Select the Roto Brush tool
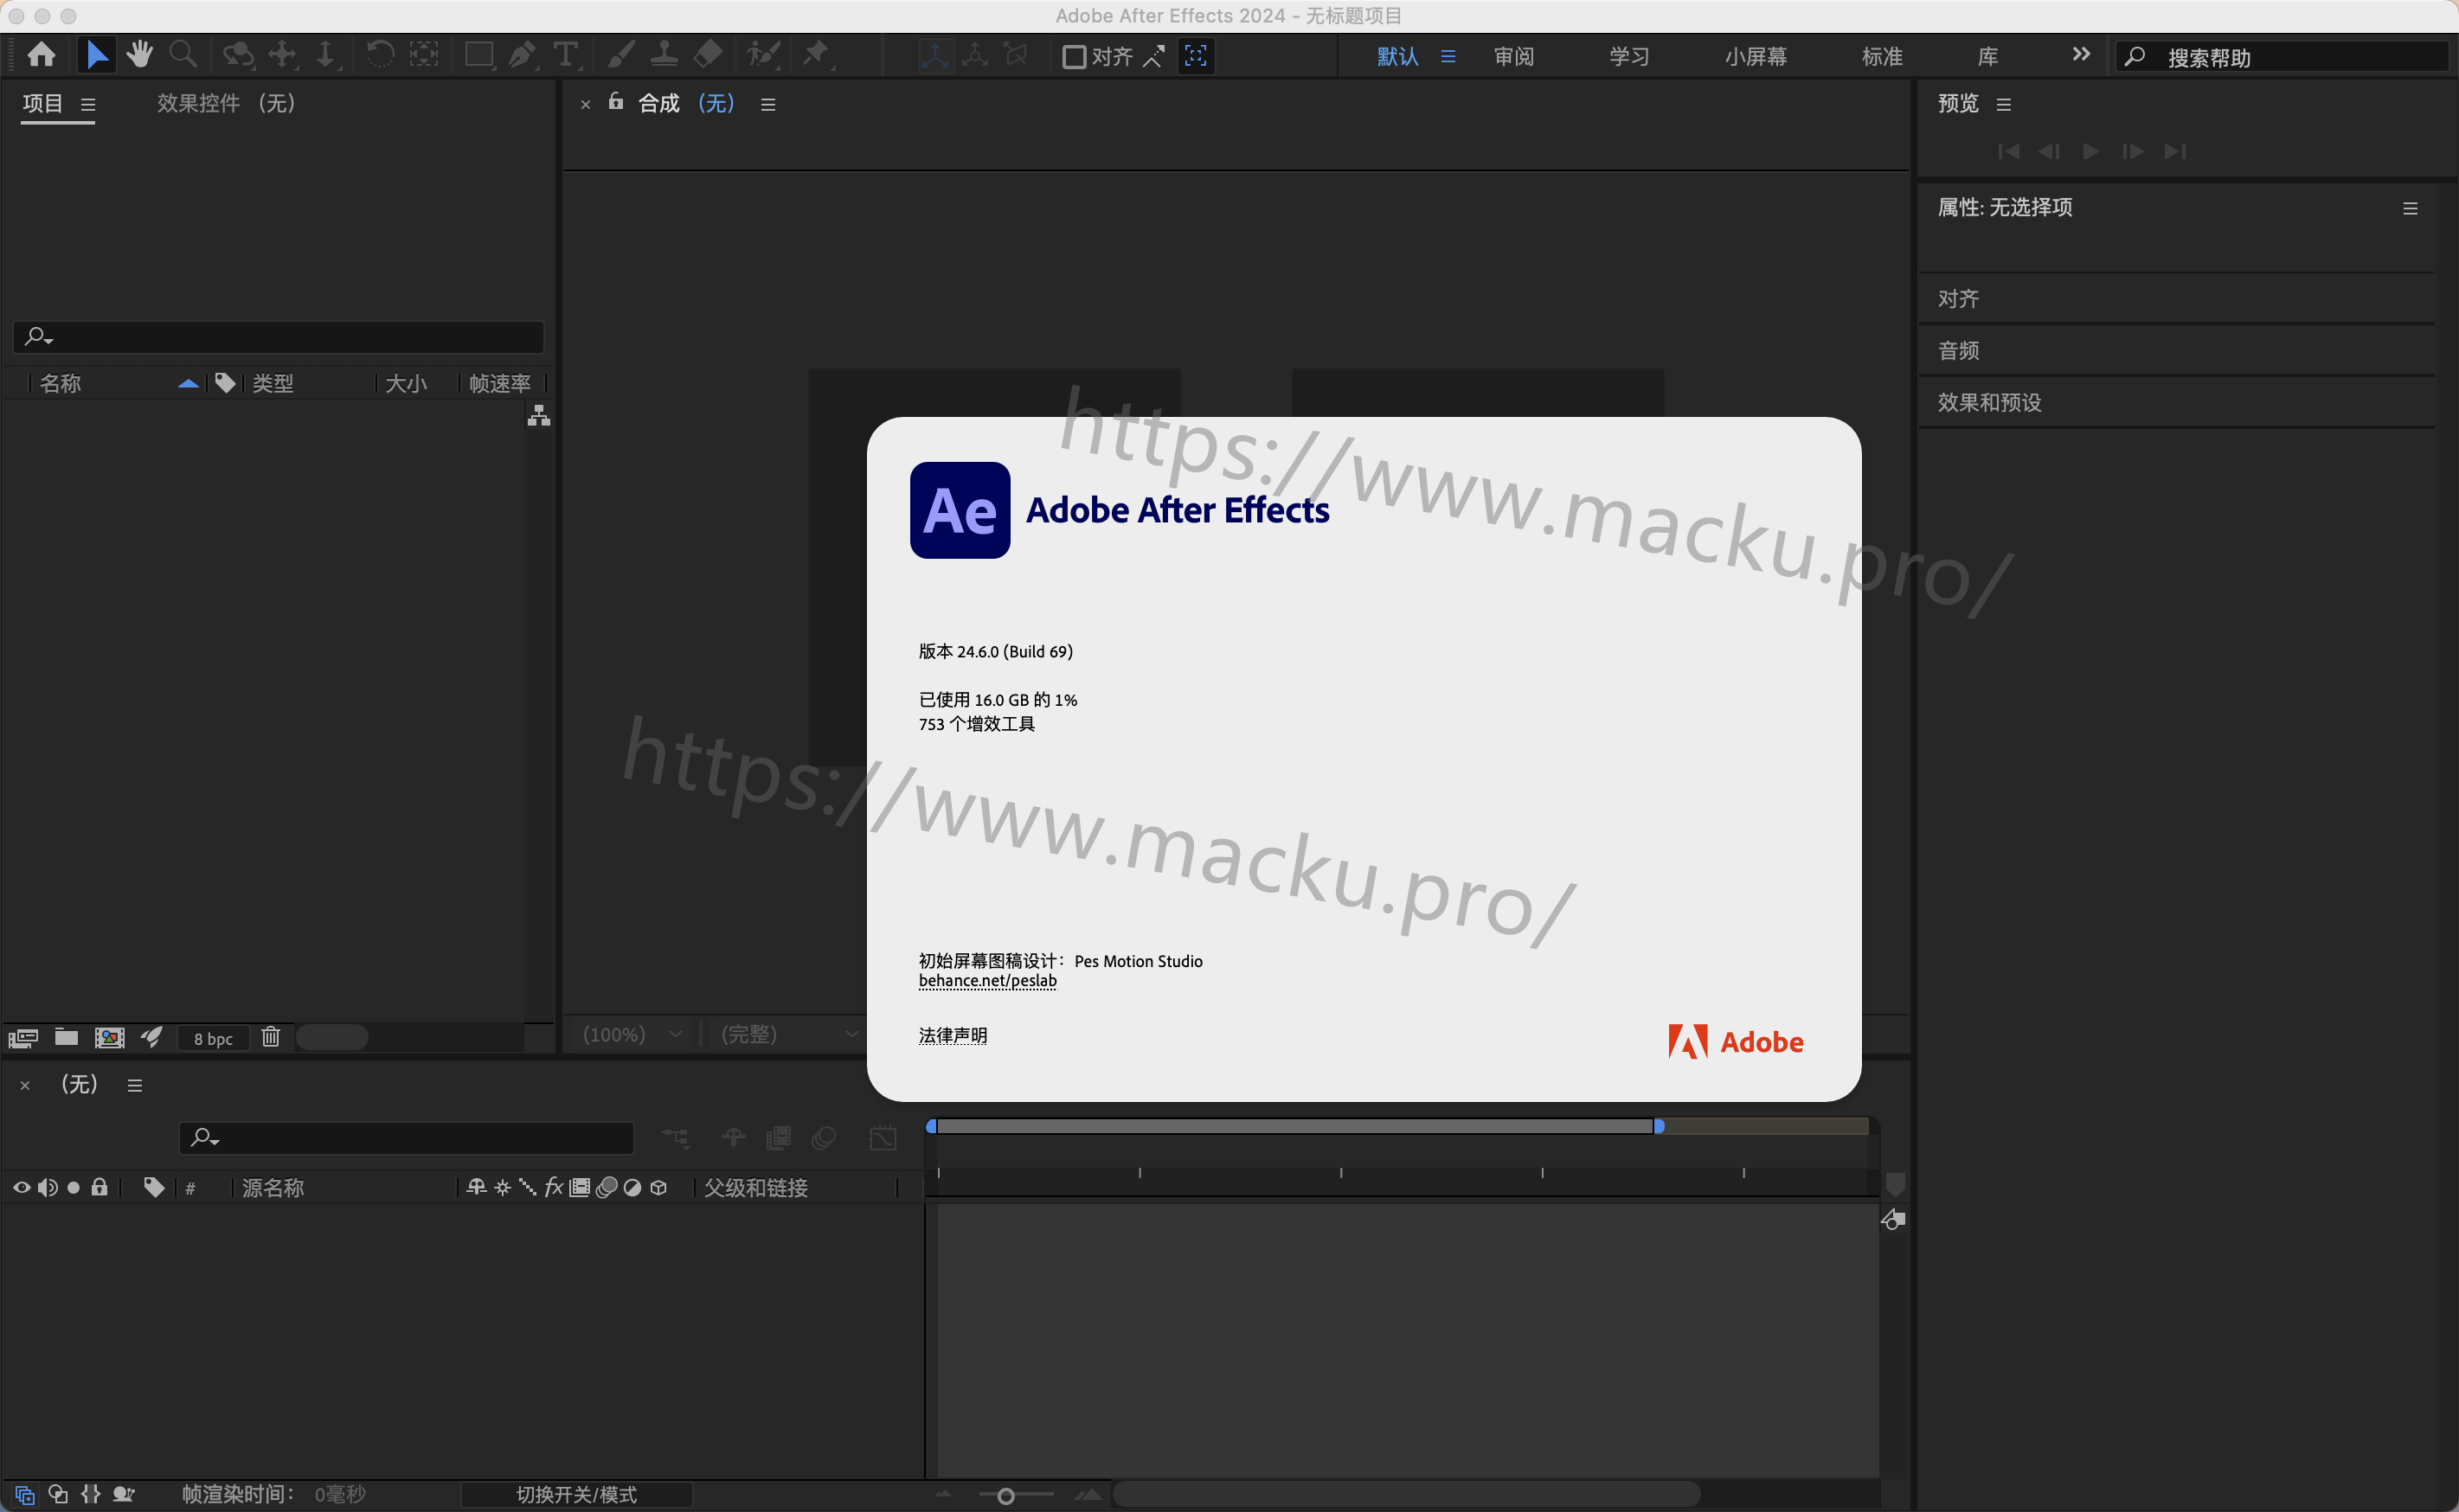 tap(763, 54)
